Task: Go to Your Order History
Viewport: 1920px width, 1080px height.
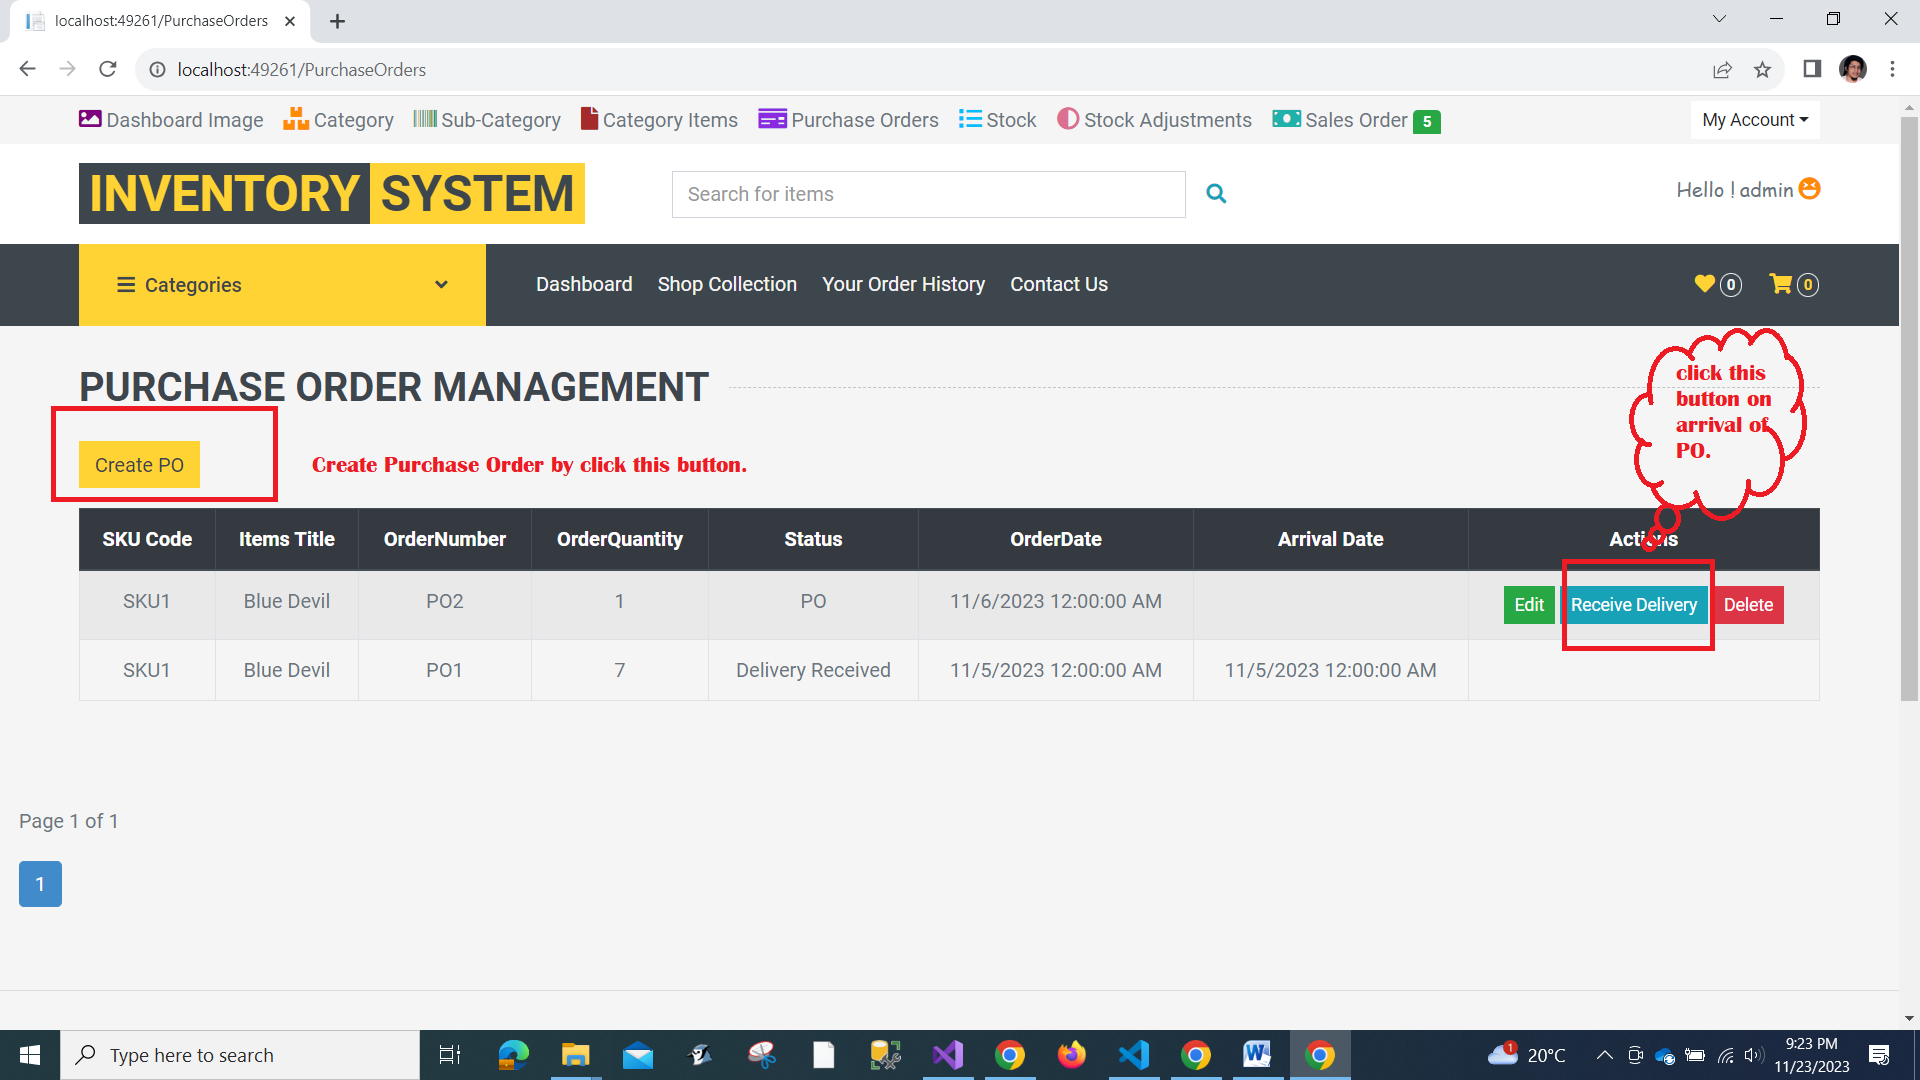Action: pos(903,284)
